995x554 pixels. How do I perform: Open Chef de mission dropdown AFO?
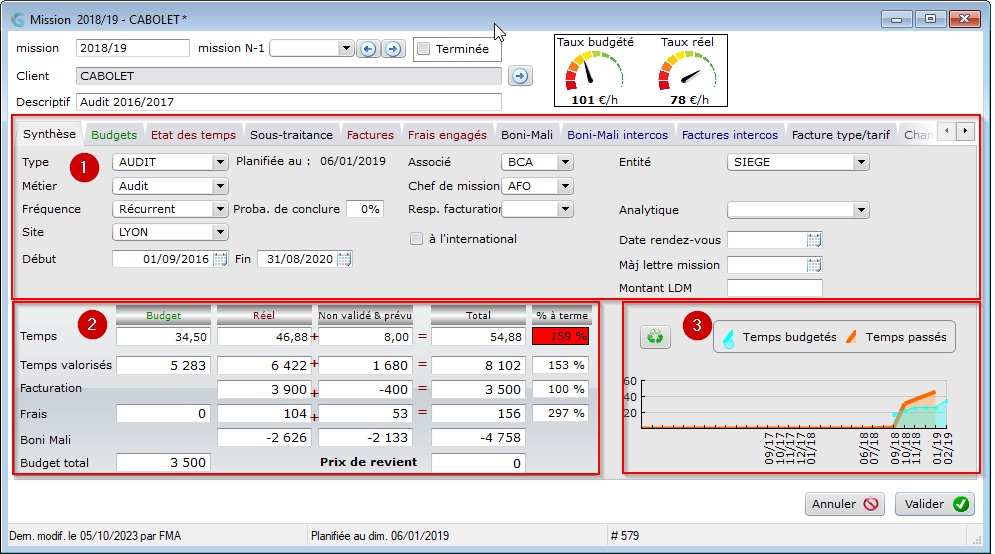point(565,186)
